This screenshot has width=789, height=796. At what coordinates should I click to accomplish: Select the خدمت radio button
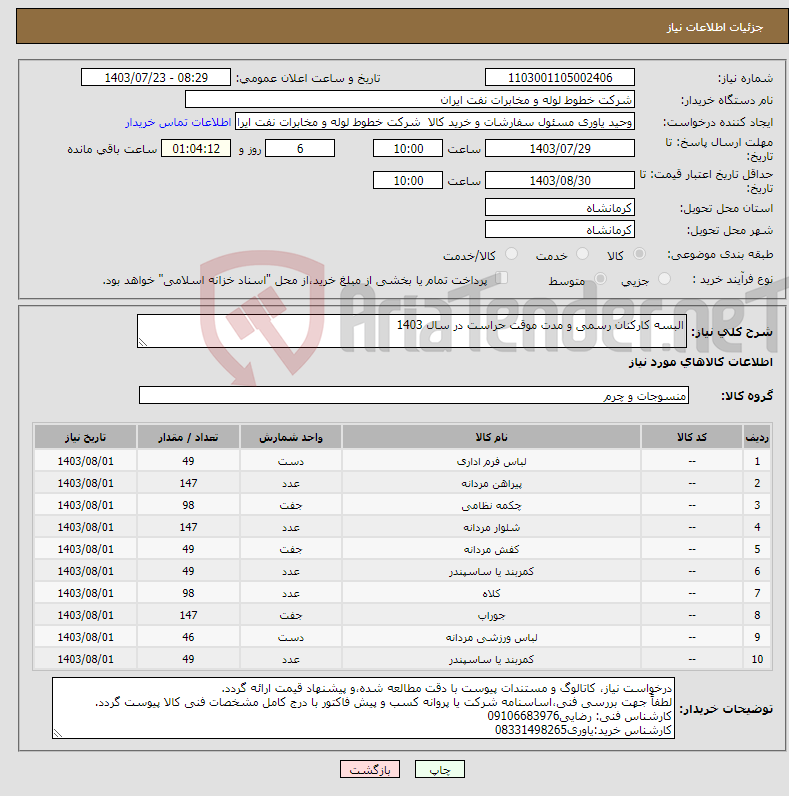(582, 254)
